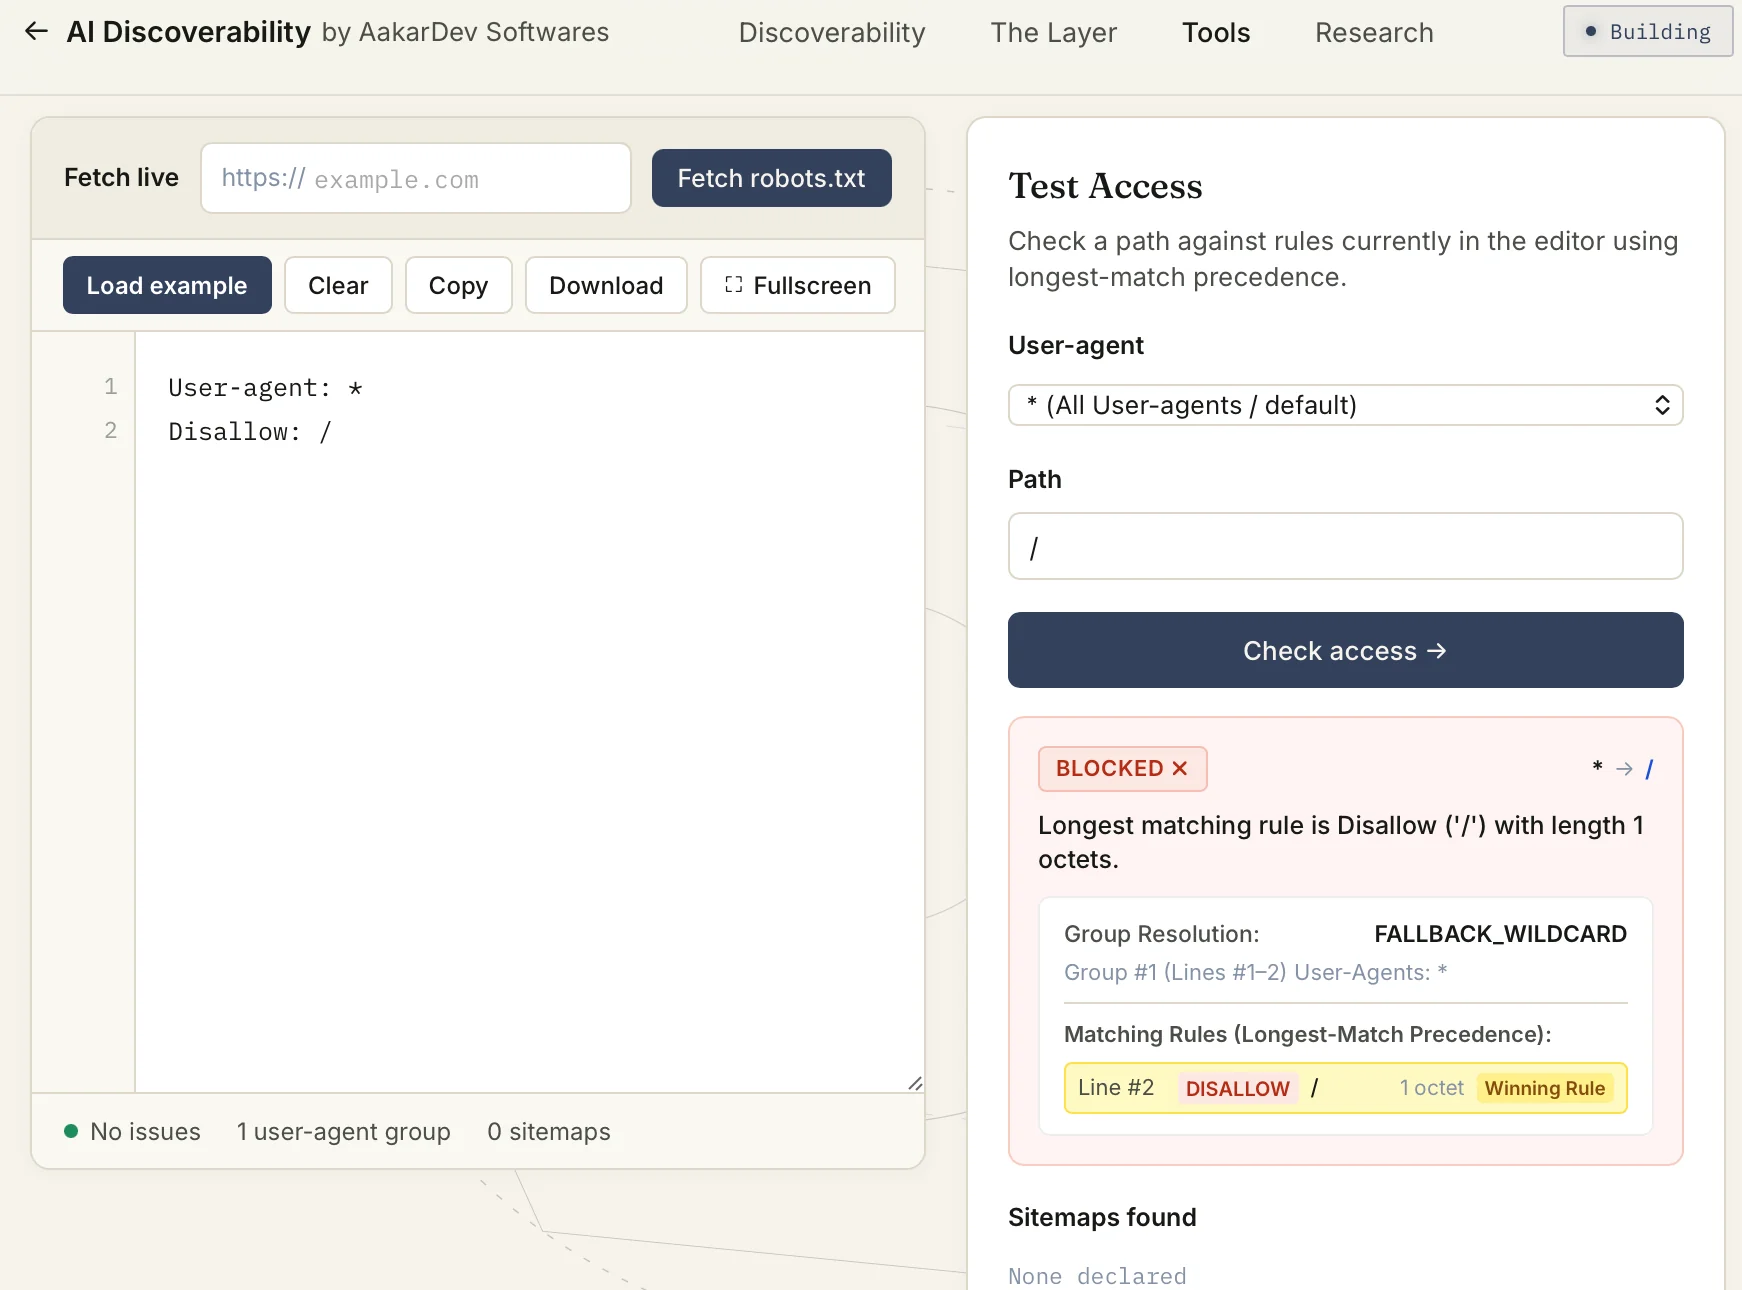Click the 'No issues' status indicator

click(x=132, y=1131)
